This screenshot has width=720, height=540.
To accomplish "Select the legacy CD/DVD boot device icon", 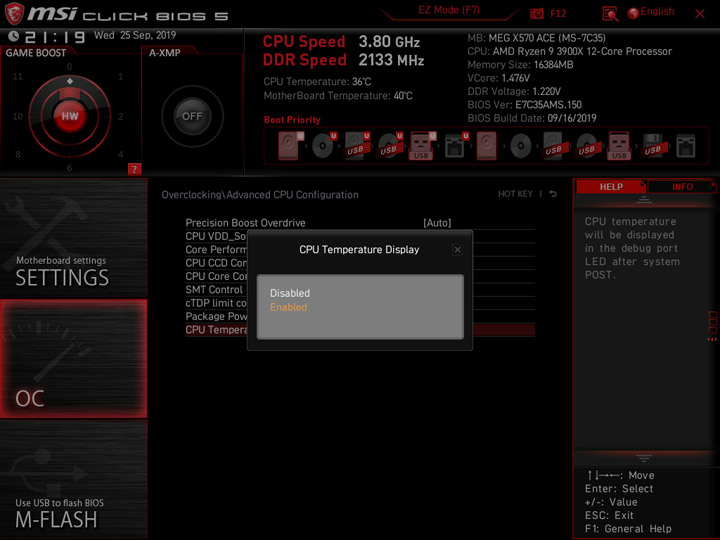I will (x=521, y=146).
